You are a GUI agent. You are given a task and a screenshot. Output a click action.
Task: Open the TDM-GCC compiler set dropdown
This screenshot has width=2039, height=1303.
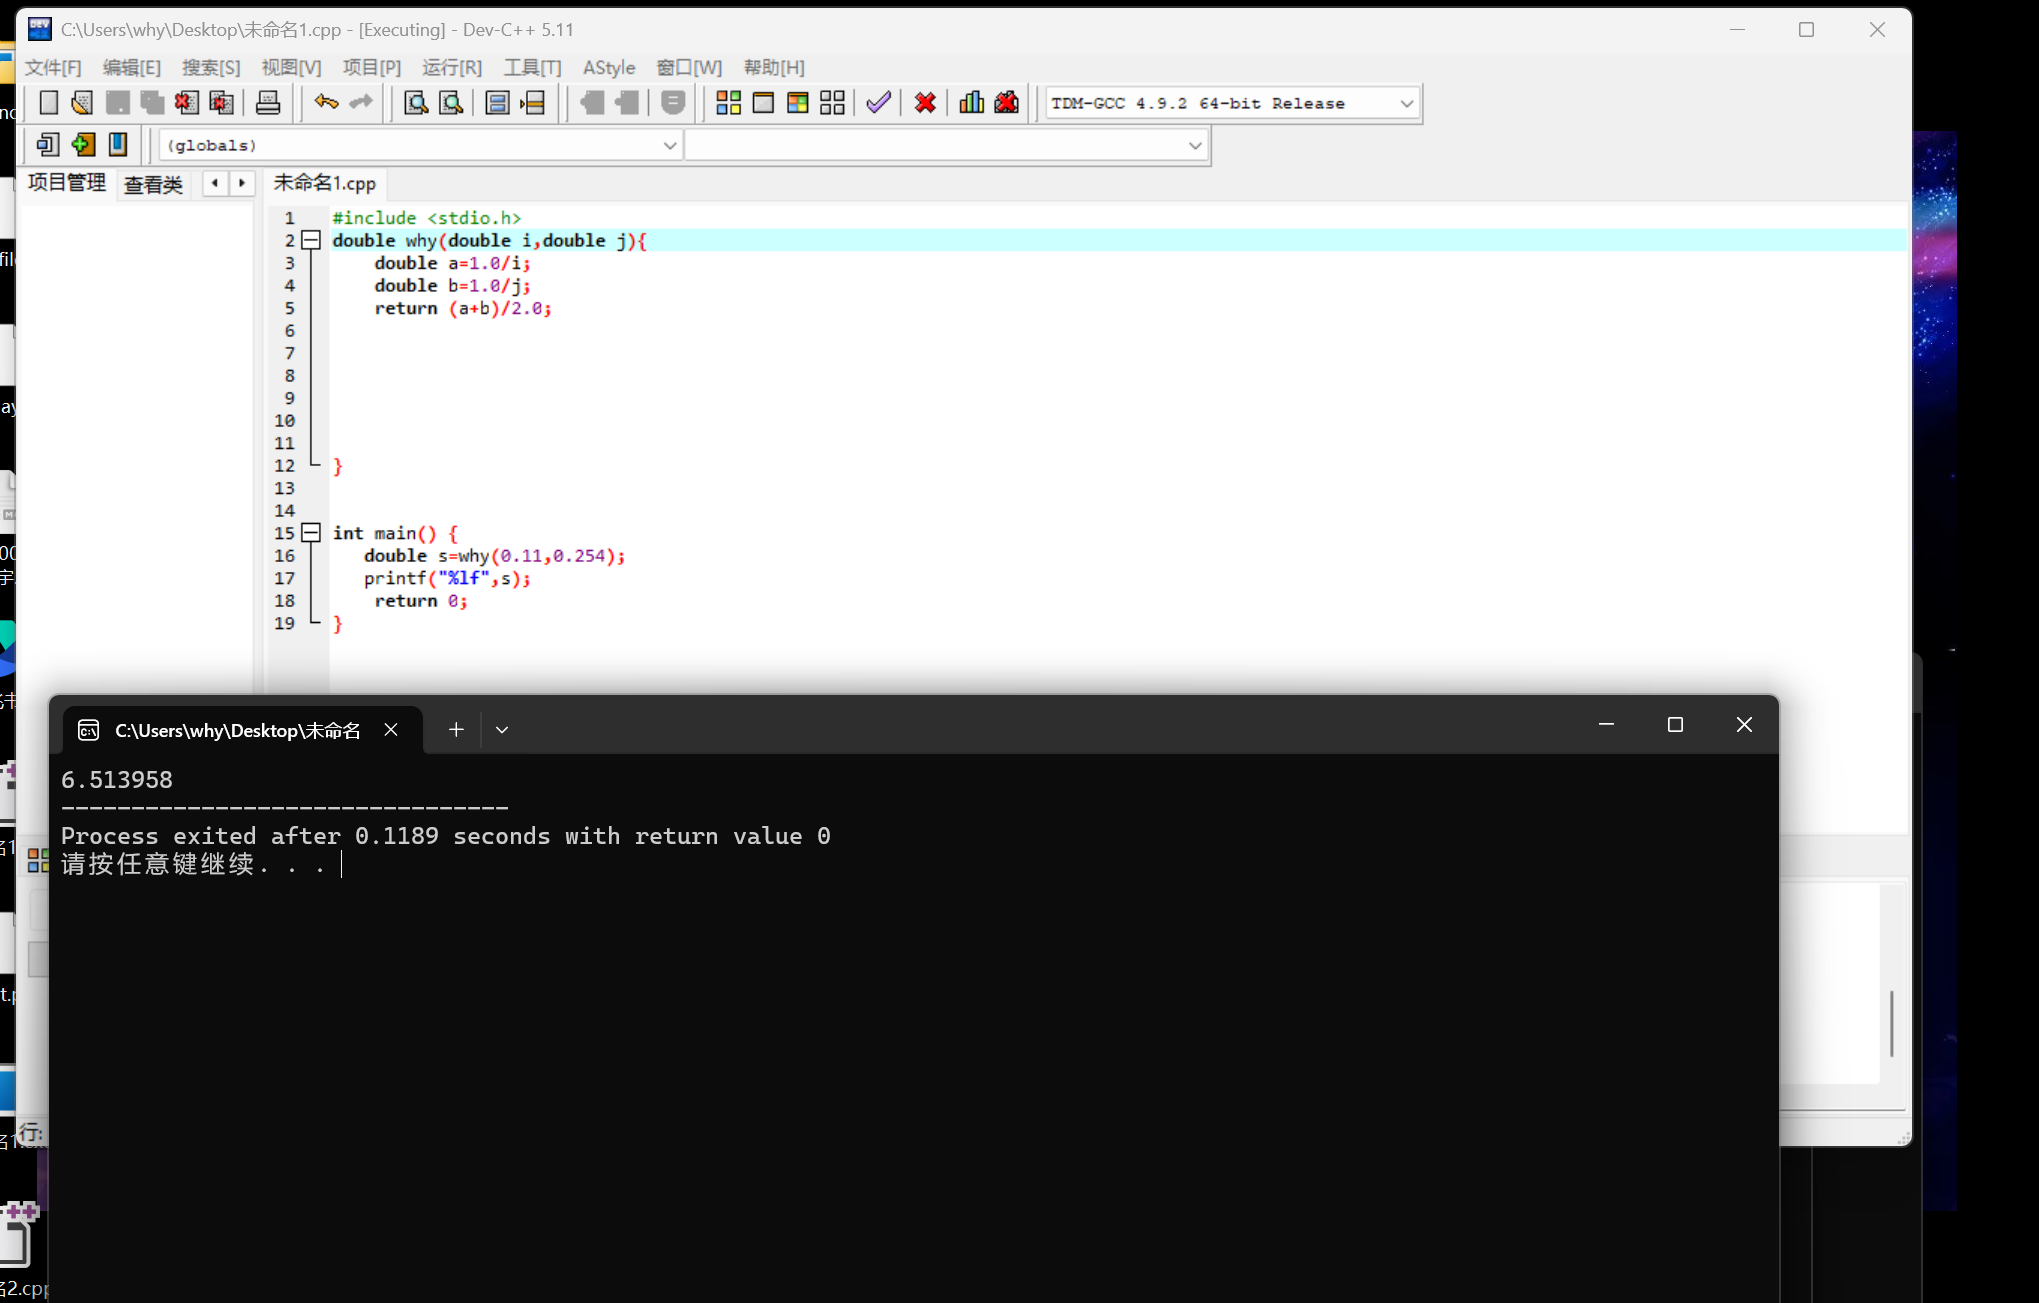pos(1406,103)
